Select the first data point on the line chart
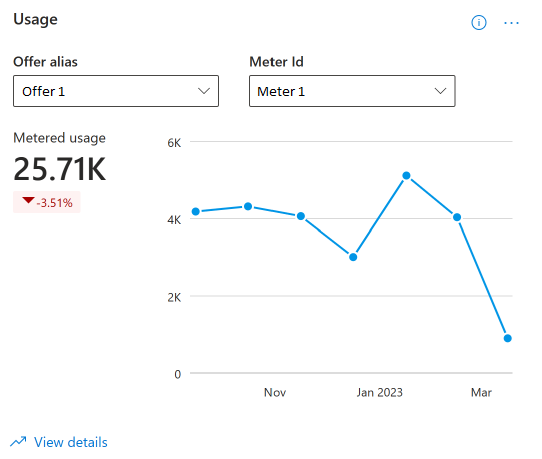The image size is (542, 459). pyautogui.click(x=196, y=212)
